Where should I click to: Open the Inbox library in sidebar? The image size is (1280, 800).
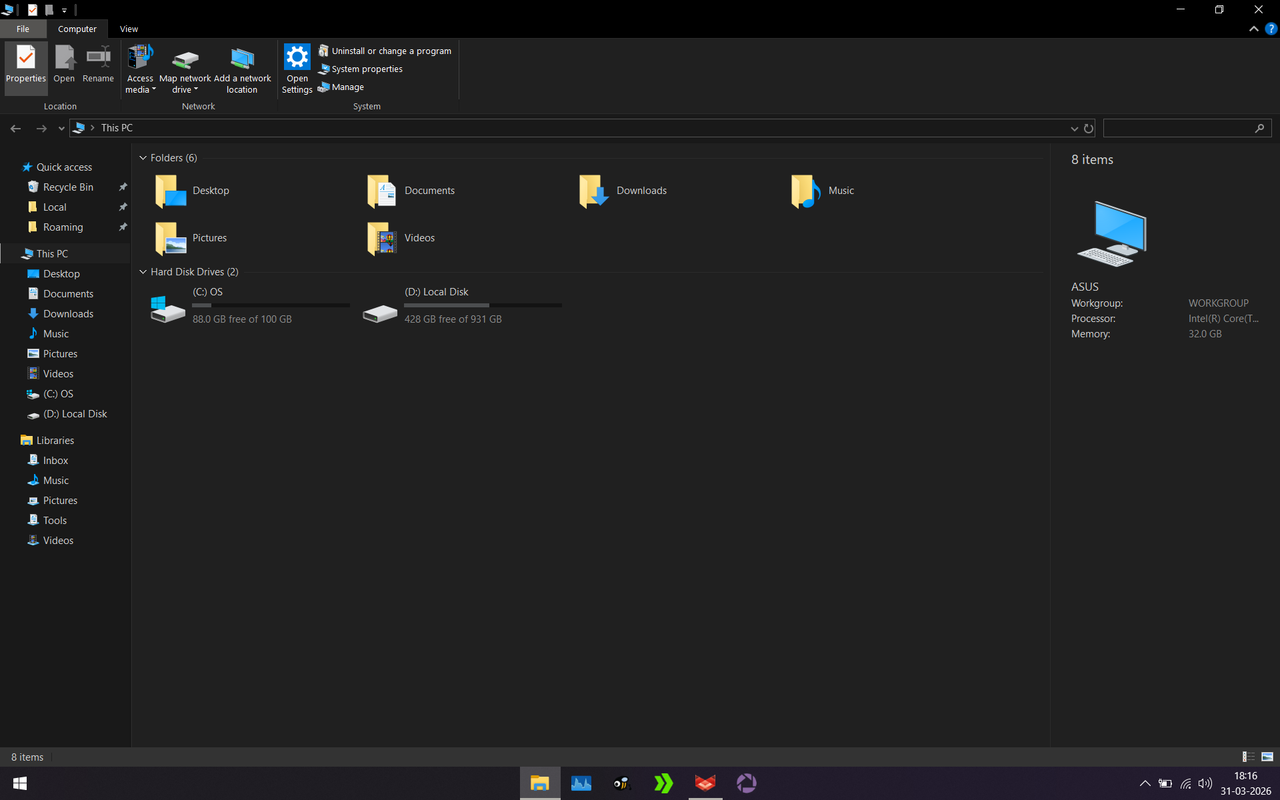coord(56,461)
